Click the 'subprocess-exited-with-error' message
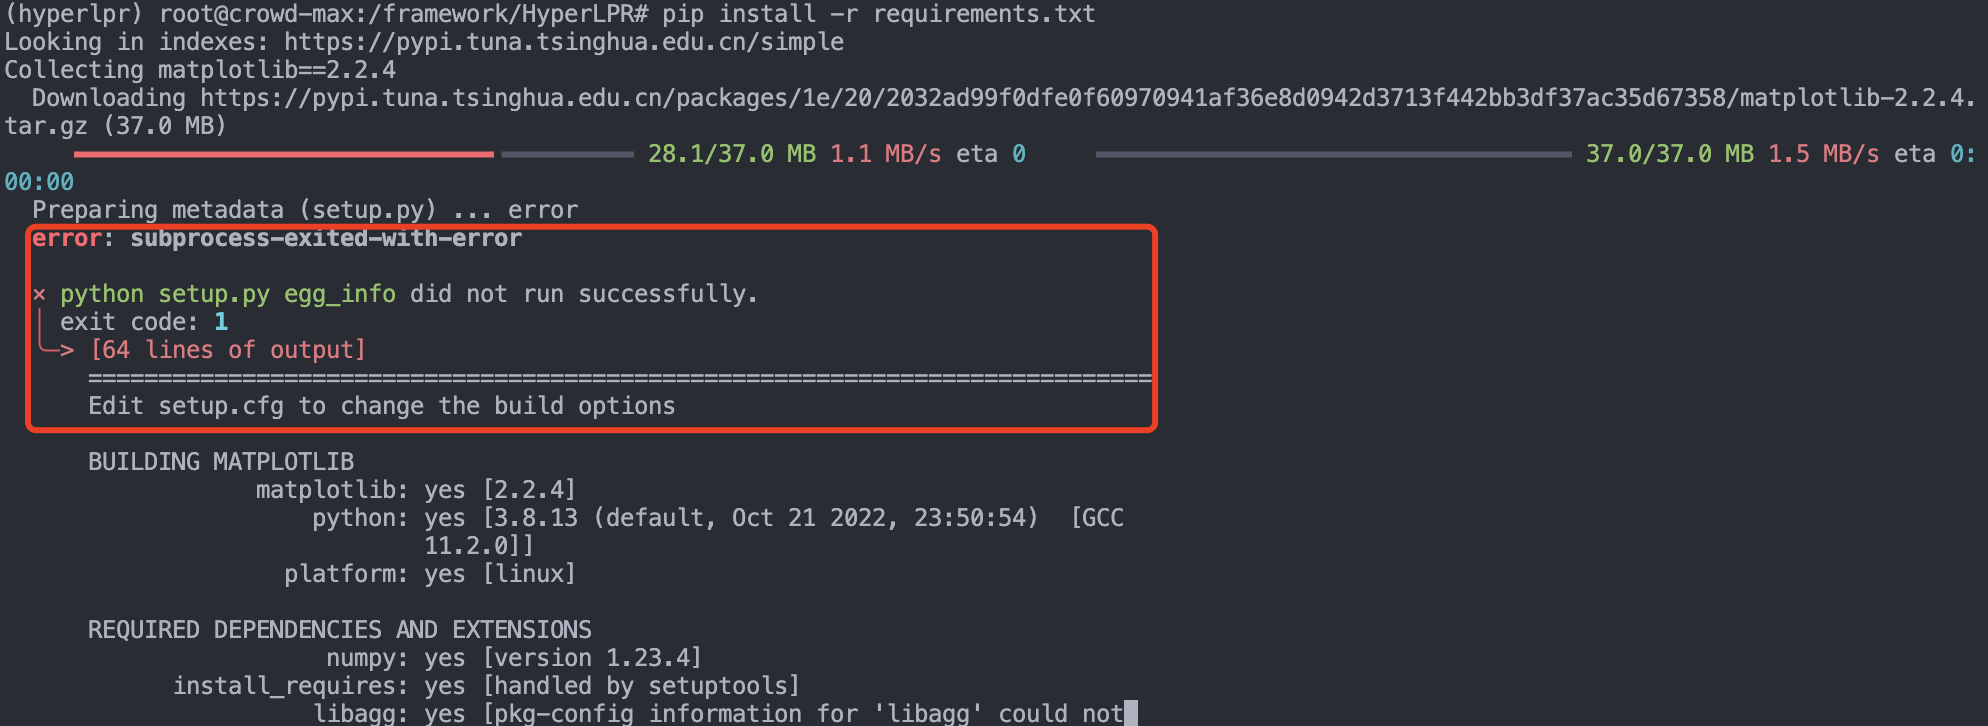Image resolution: width=1988 pixels, height=726 pixels. click(x=326, y=238)
